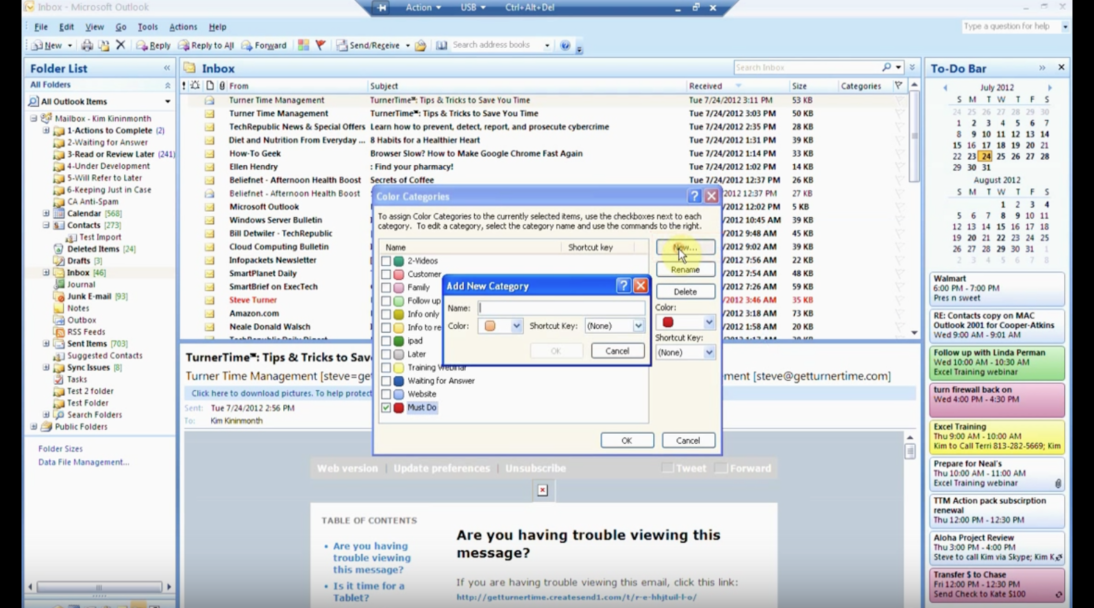Expand the To-Do Bar chevrons icon
The height and width of the screenshot is (608, 1094).
click(1042, 68)
